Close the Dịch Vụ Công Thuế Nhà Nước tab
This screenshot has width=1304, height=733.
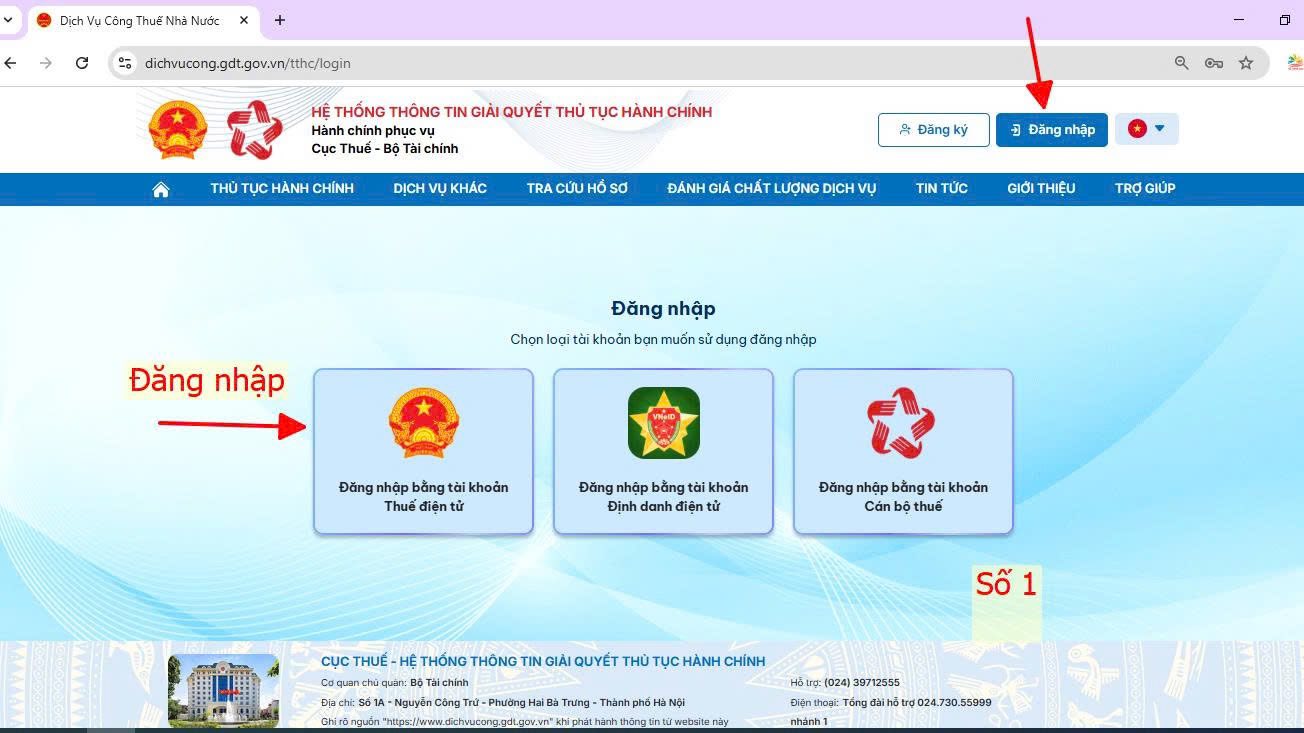[244, 20]
